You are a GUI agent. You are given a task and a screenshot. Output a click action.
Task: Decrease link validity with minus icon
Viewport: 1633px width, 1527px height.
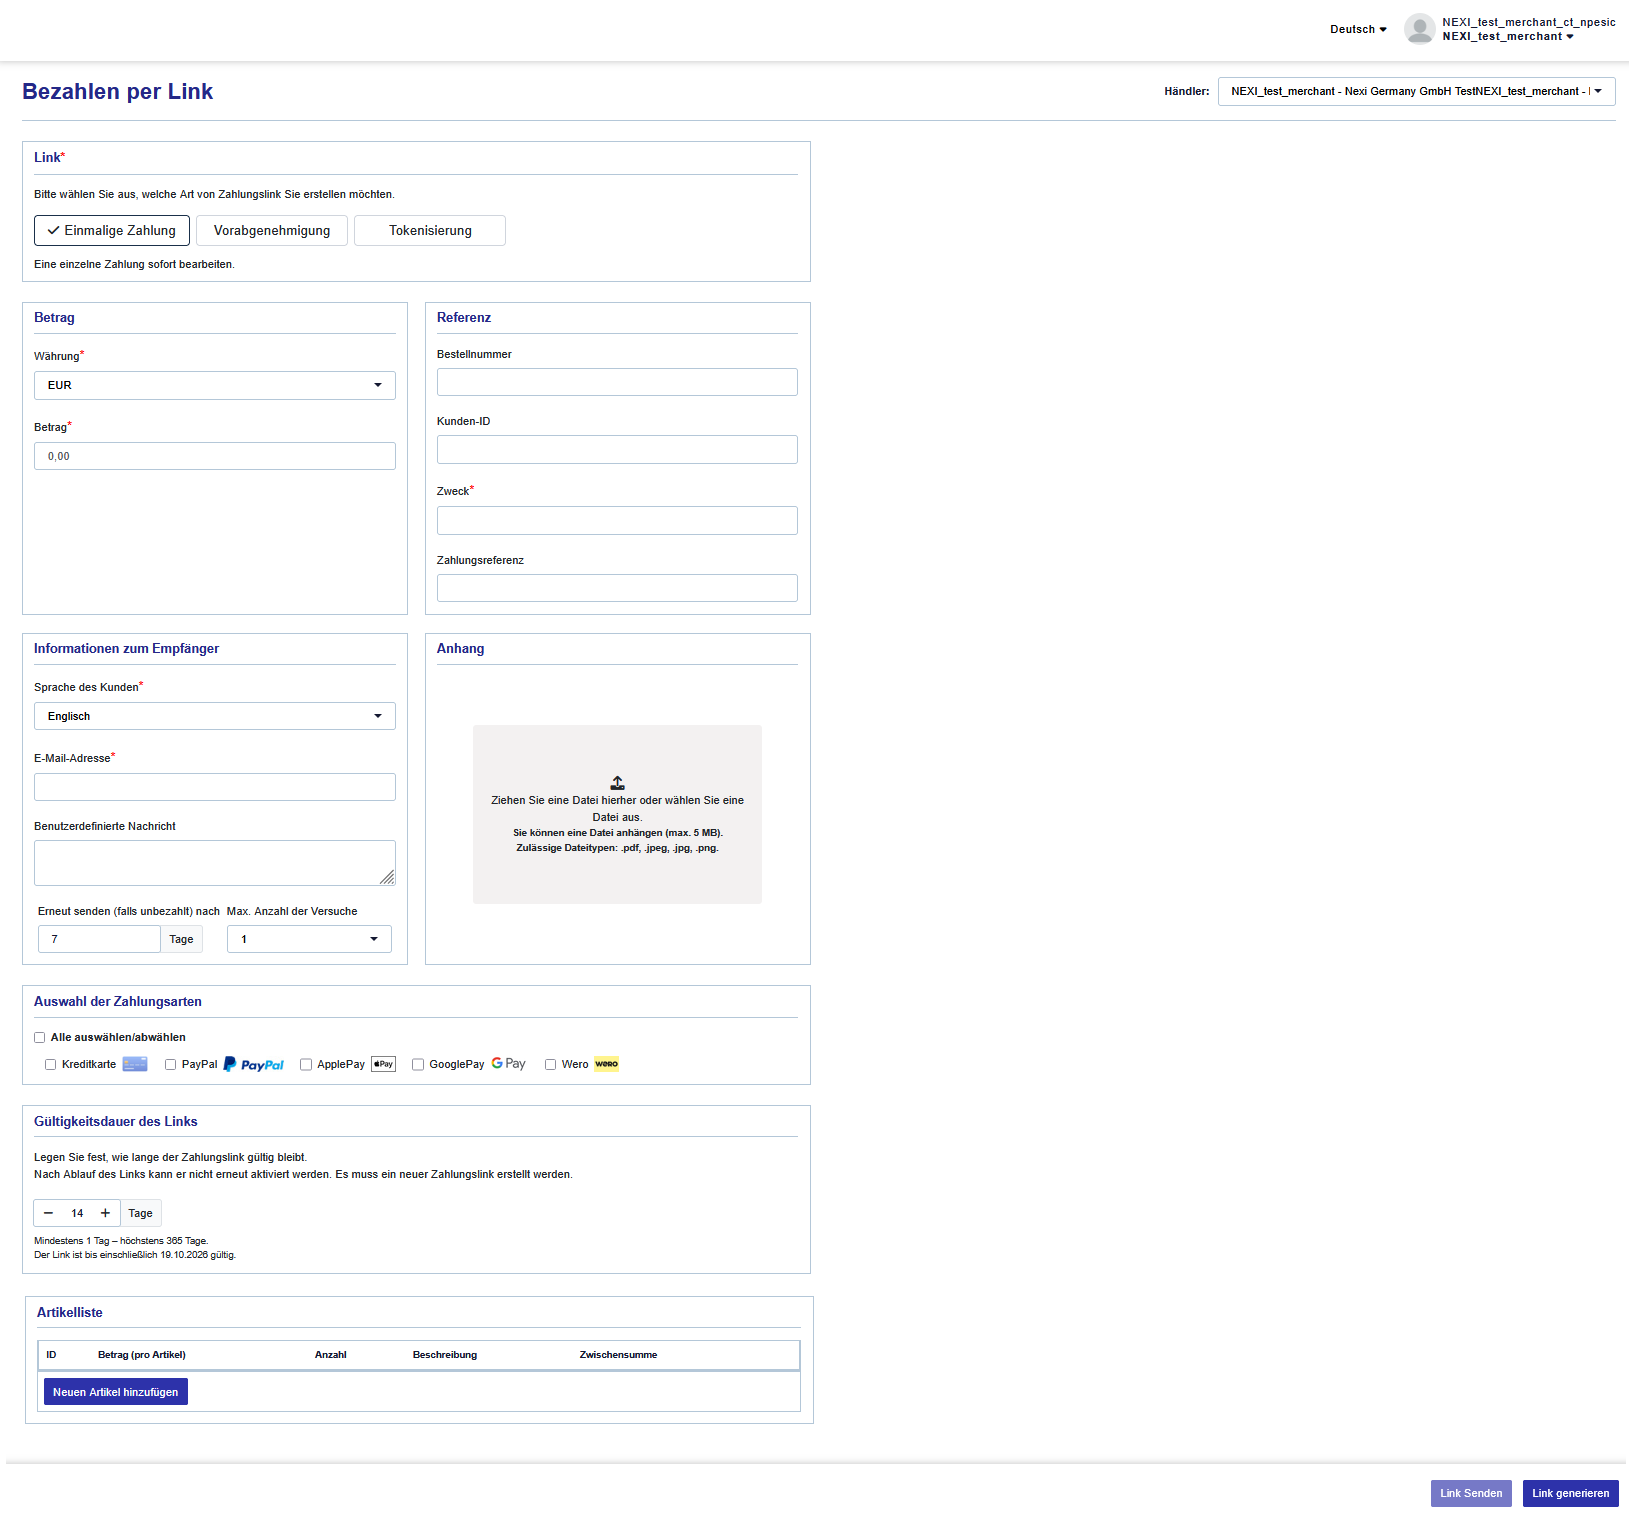click(x=48, y=1213)
